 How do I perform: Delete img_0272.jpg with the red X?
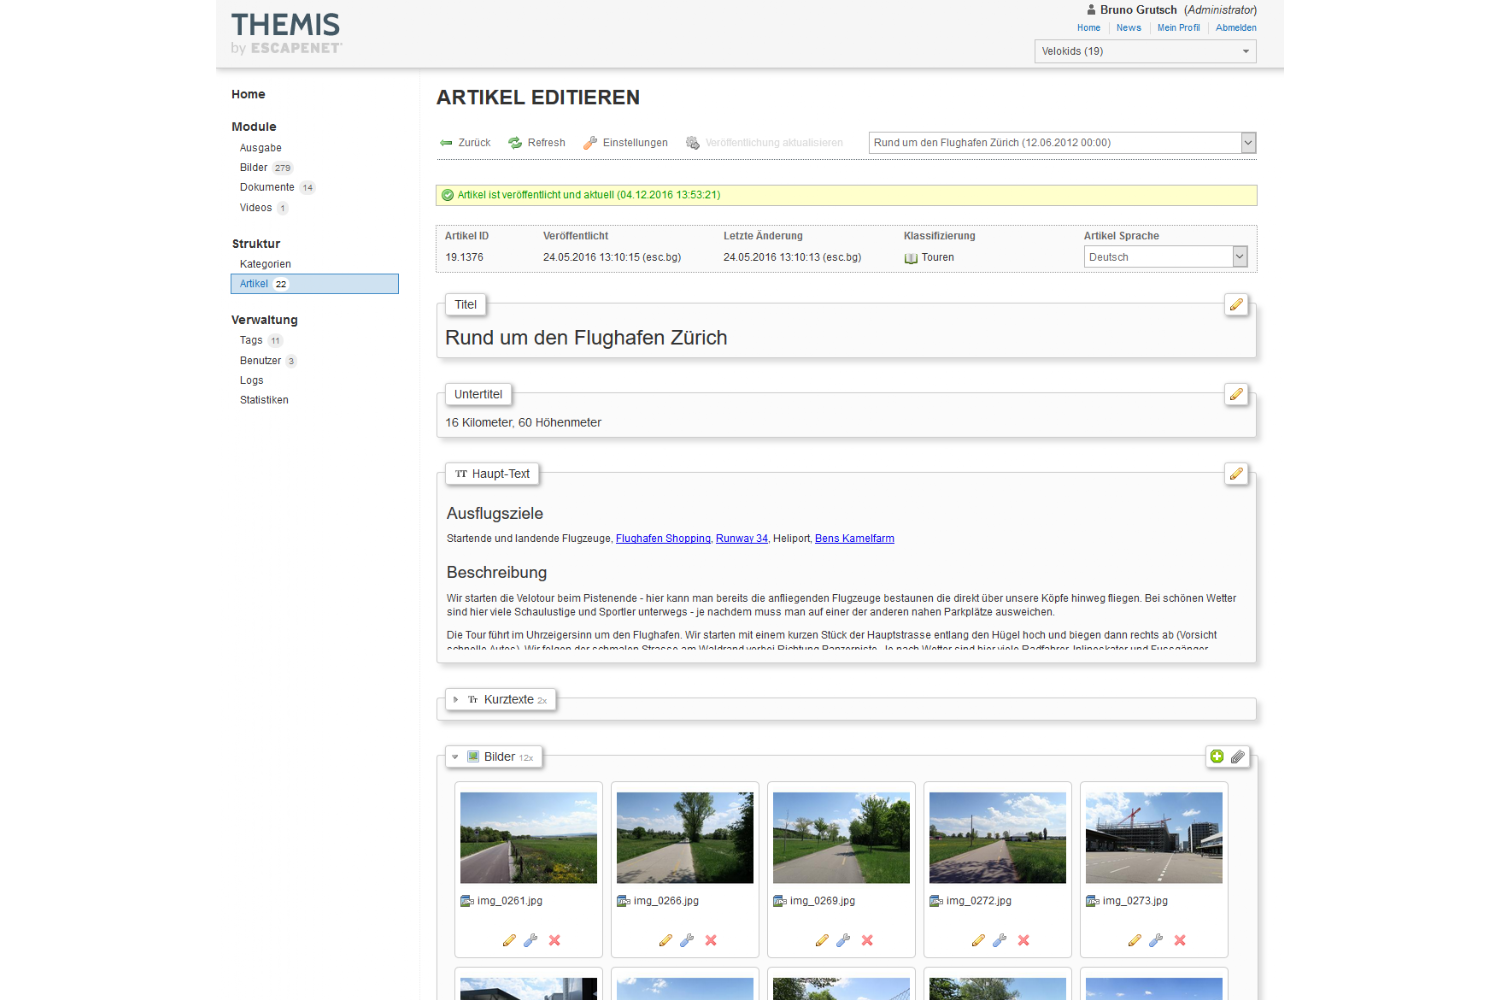[1023, 940]
